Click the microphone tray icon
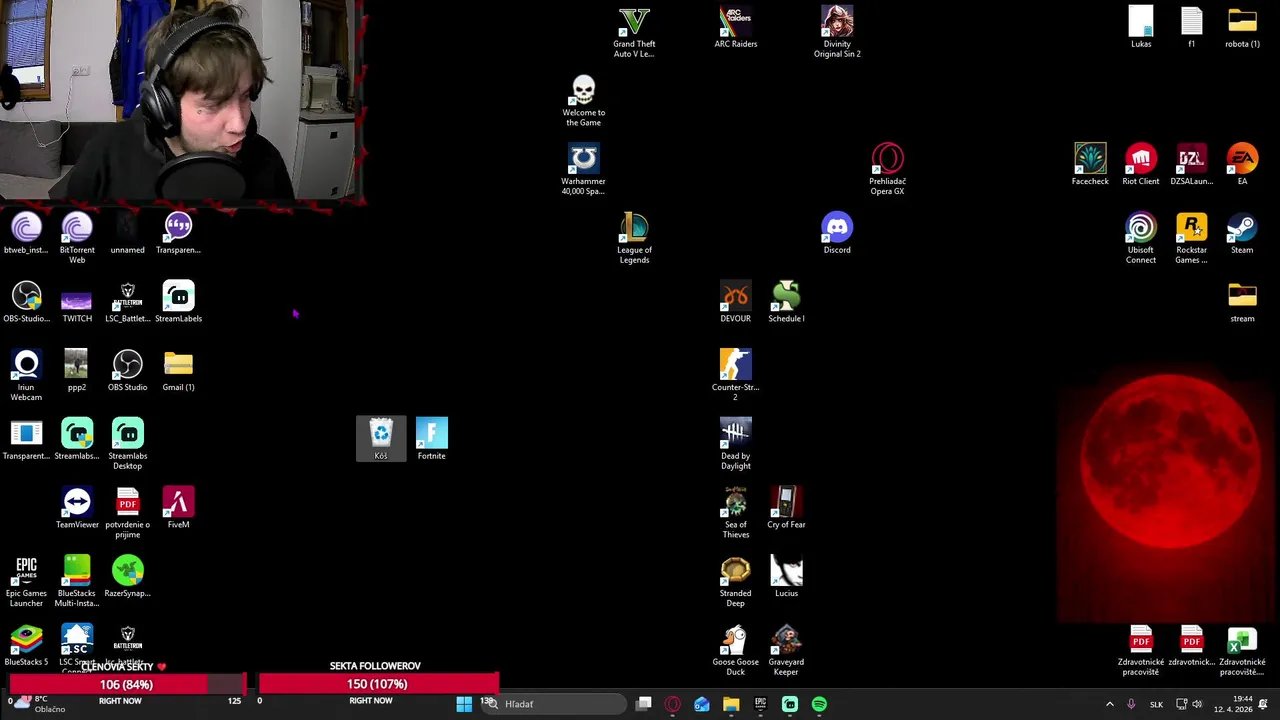1280x720 pixels. [1131, 704]
